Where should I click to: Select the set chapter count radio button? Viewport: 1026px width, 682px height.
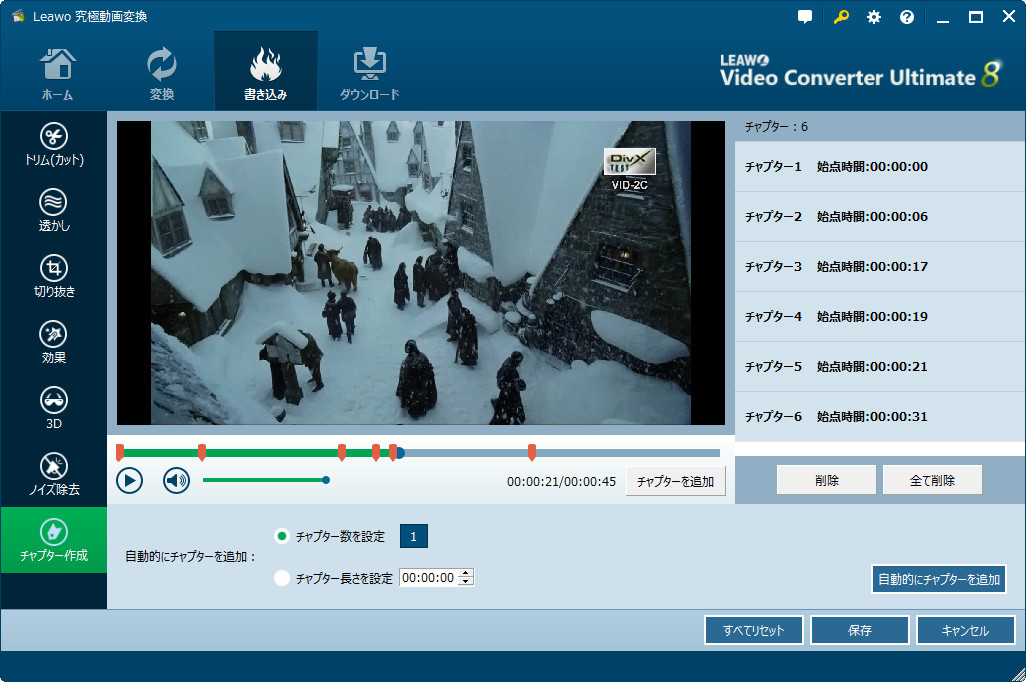pyautogui.click(x=282, y=537)
